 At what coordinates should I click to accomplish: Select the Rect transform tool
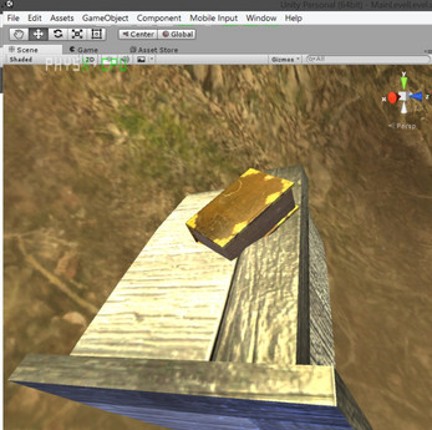[x=96, y=34]
